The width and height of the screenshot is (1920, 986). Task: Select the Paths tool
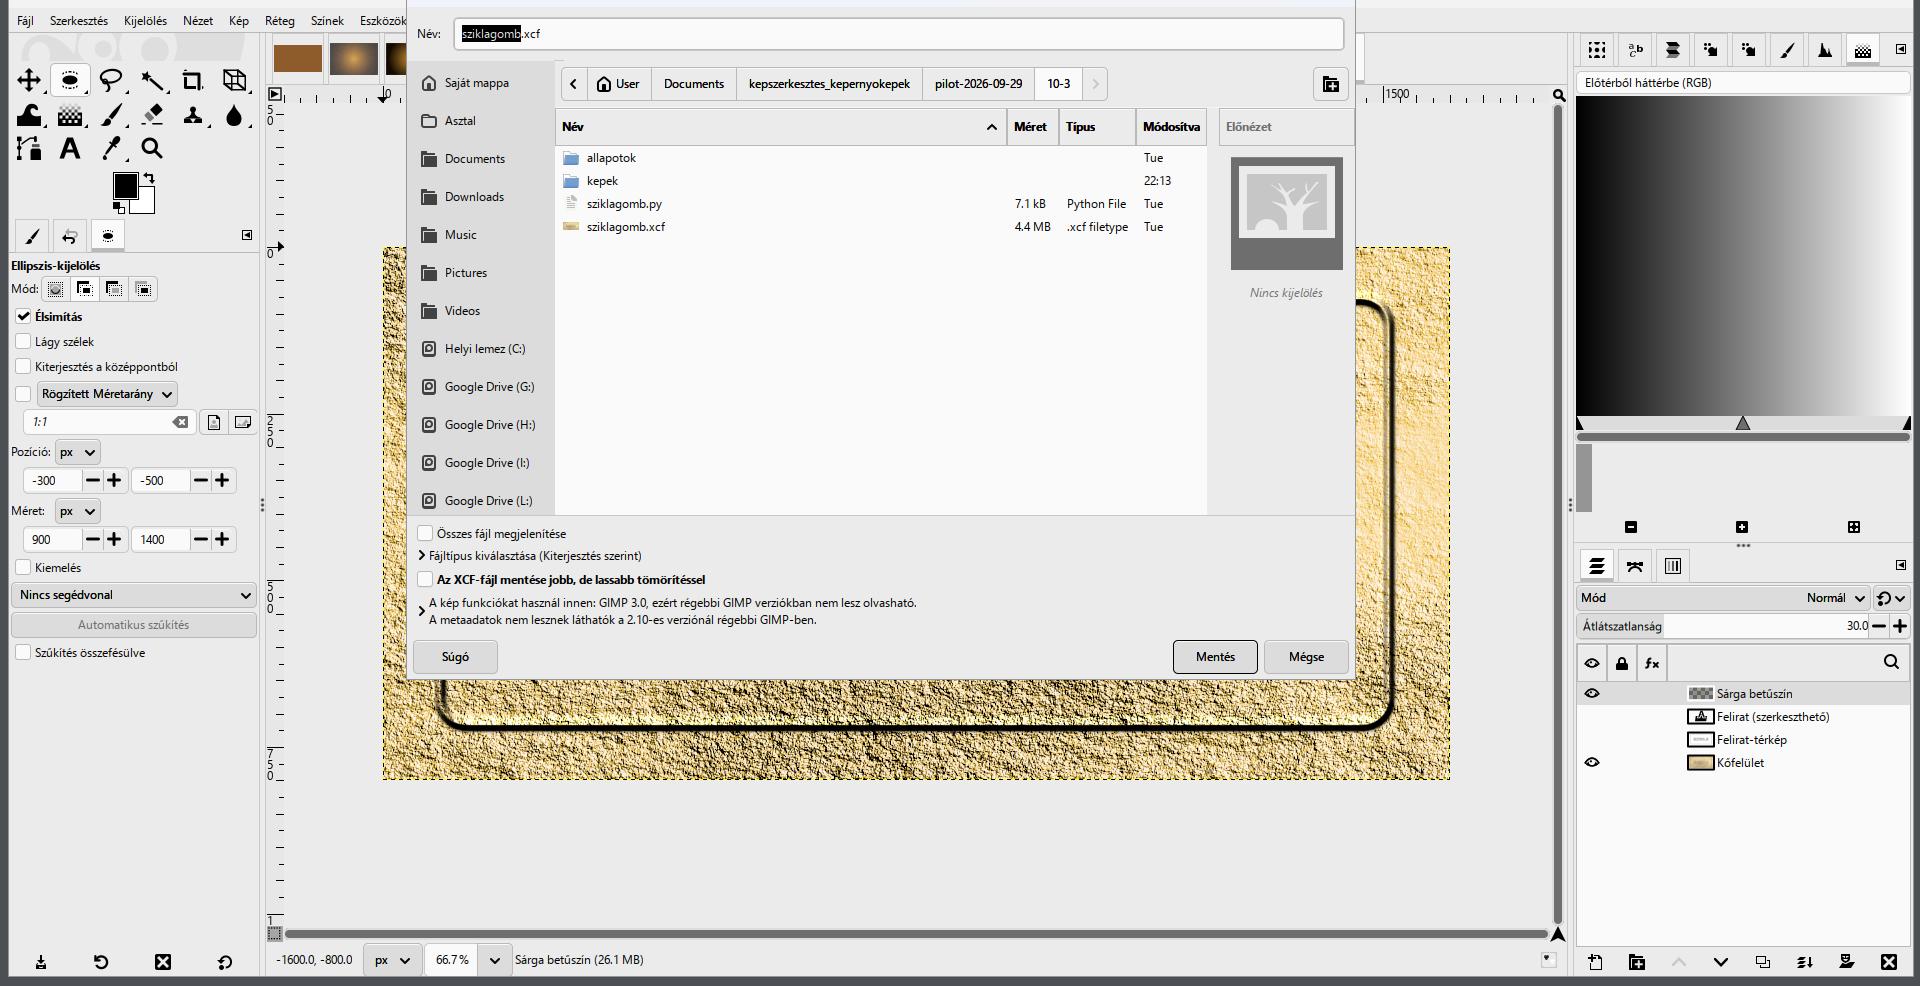point(29,149)
